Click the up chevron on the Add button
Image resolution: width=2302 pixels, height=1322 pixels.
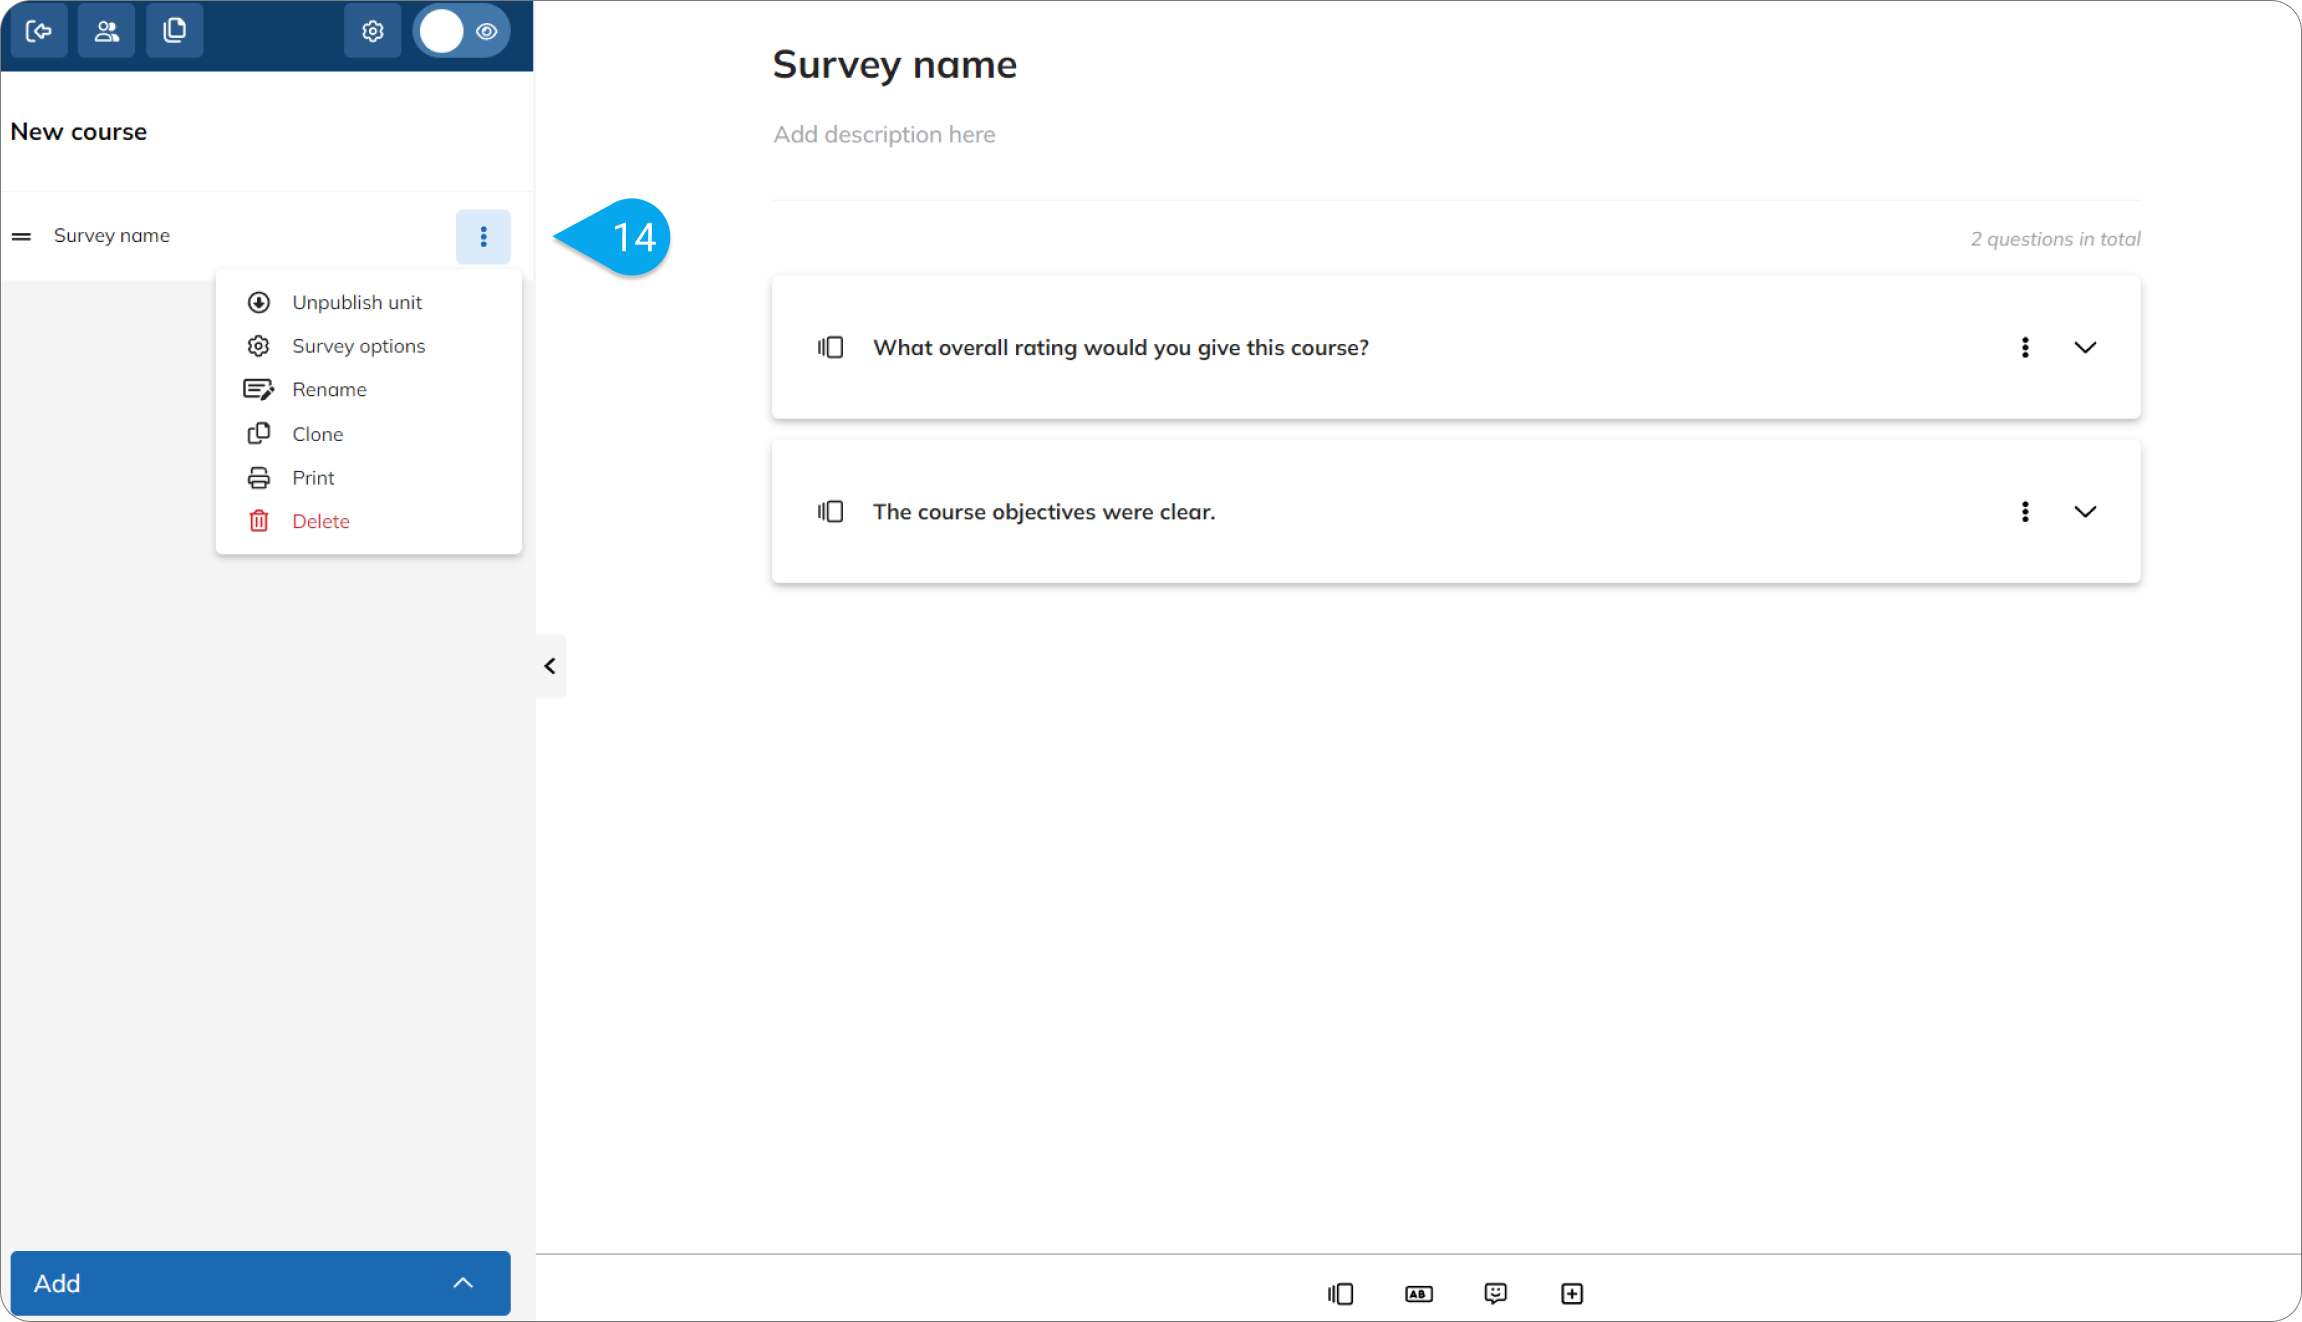[463, 1283]
